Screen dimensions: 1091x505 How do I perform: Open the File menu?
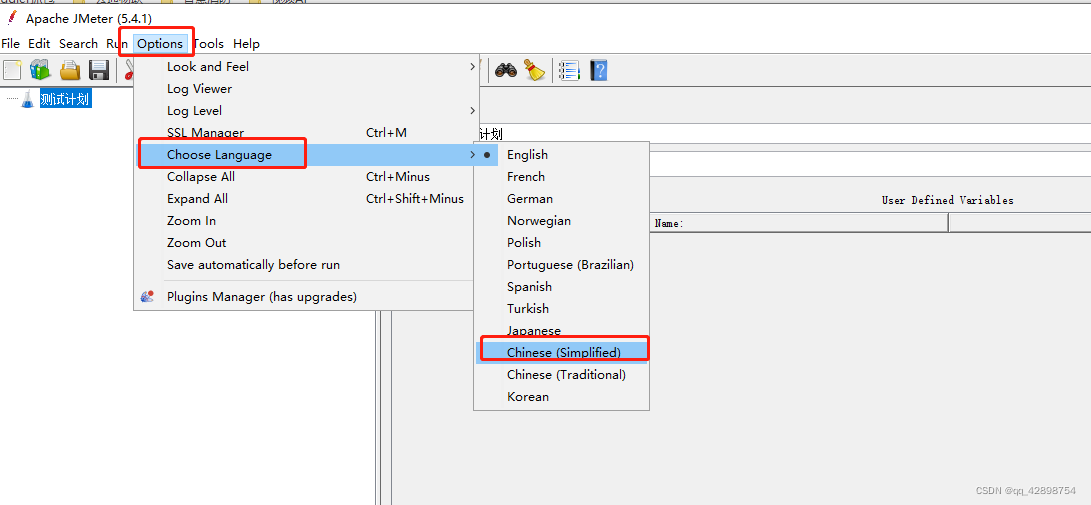tap(10, 44)
